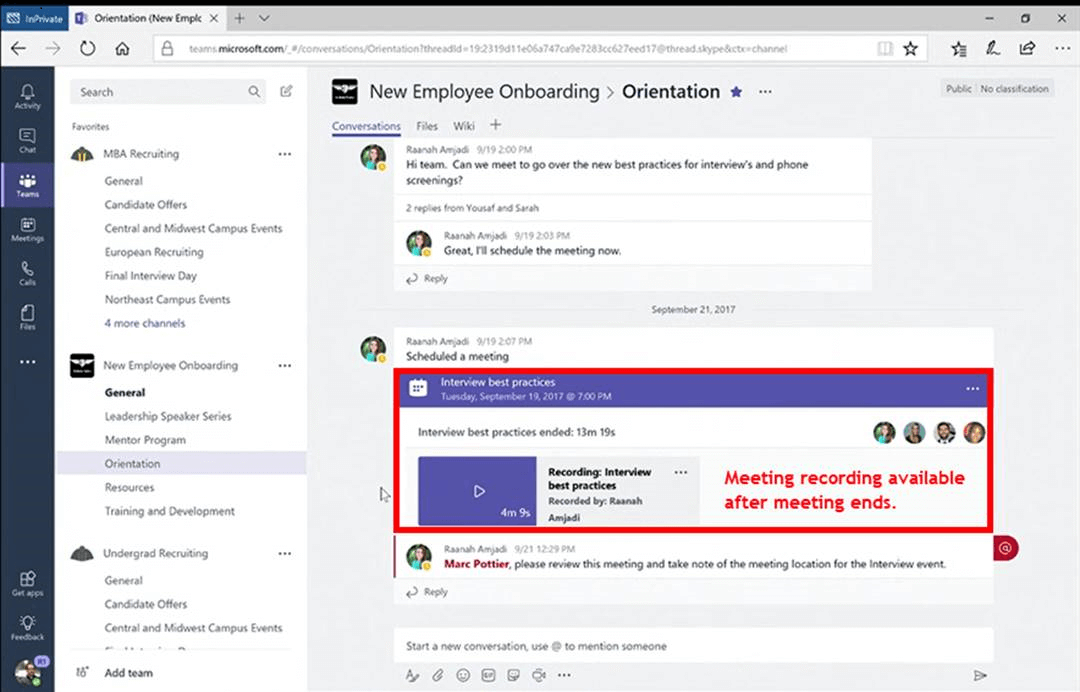This screenshot has height=692, width=1080.
Task: Open the Files sidebar icon
Action: pos(28,317)
